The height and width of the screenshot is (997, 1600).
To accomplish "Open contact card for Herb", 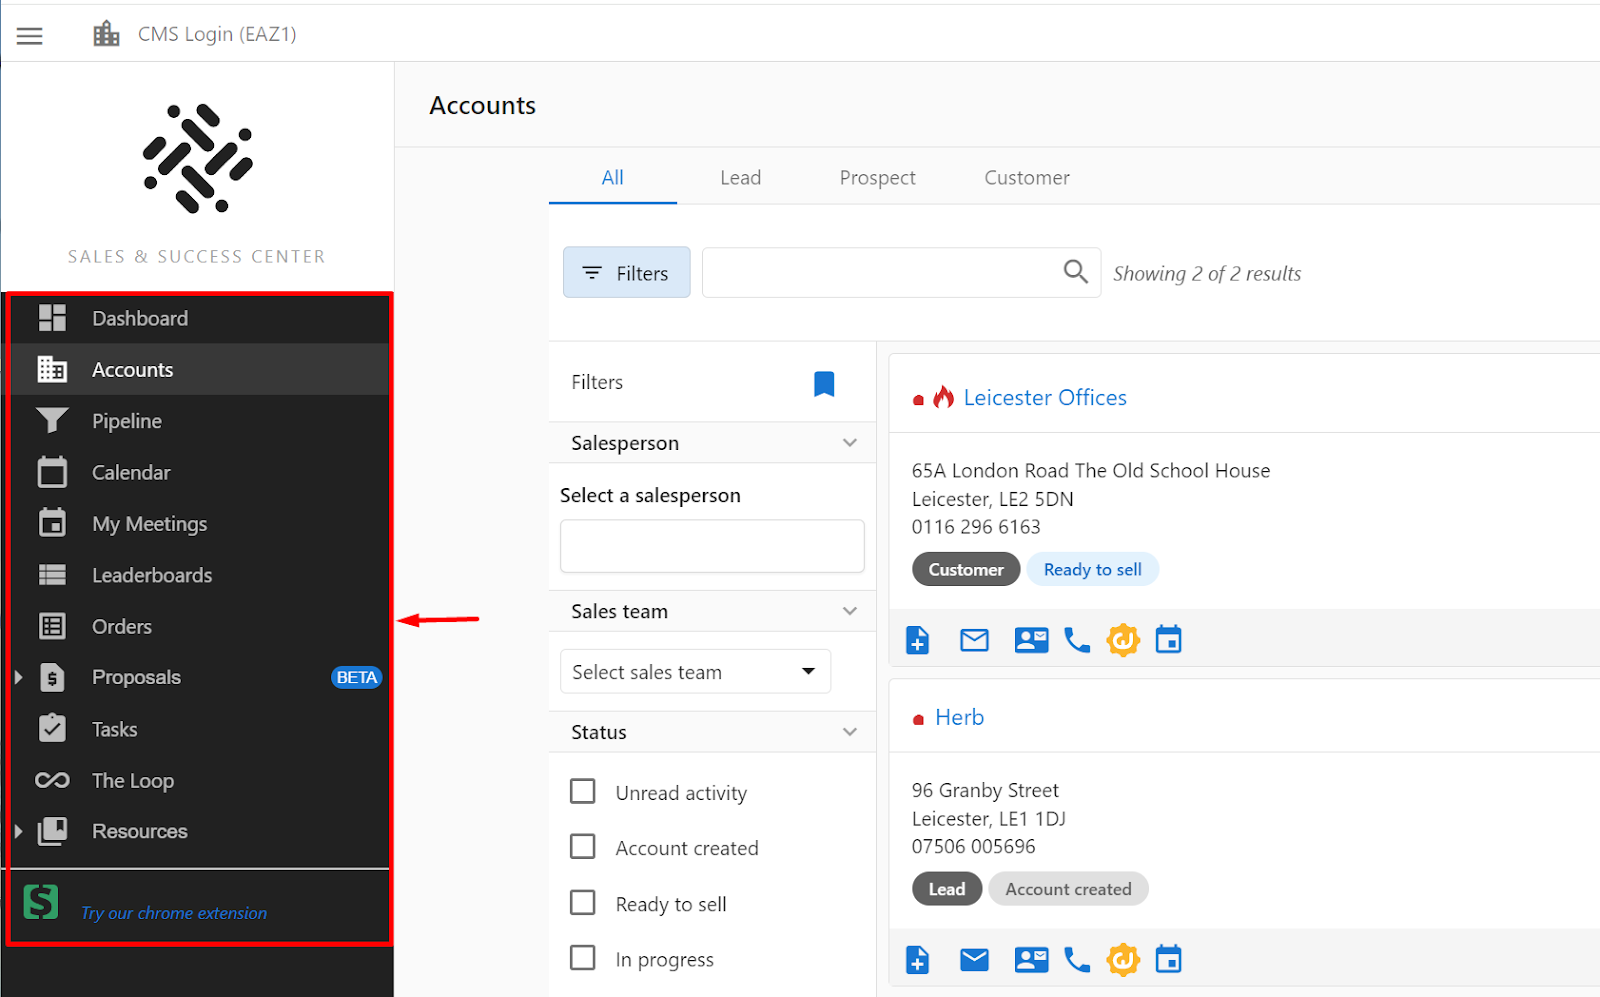I will pos(1031,960).
